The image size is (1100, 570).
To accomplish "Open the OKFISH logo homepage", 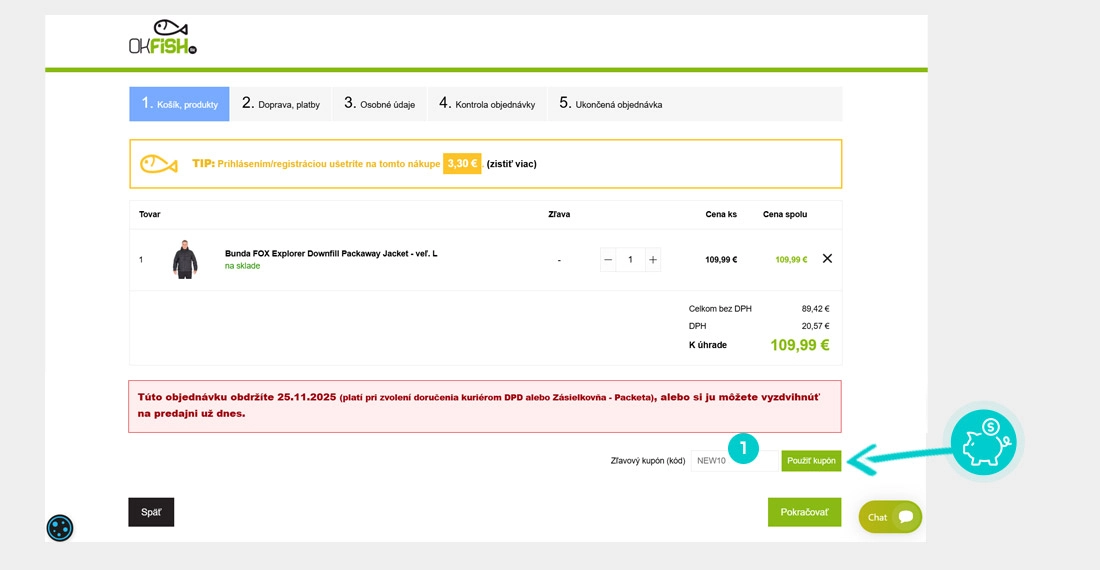I will pyautogui.click(x=163, y=37).
